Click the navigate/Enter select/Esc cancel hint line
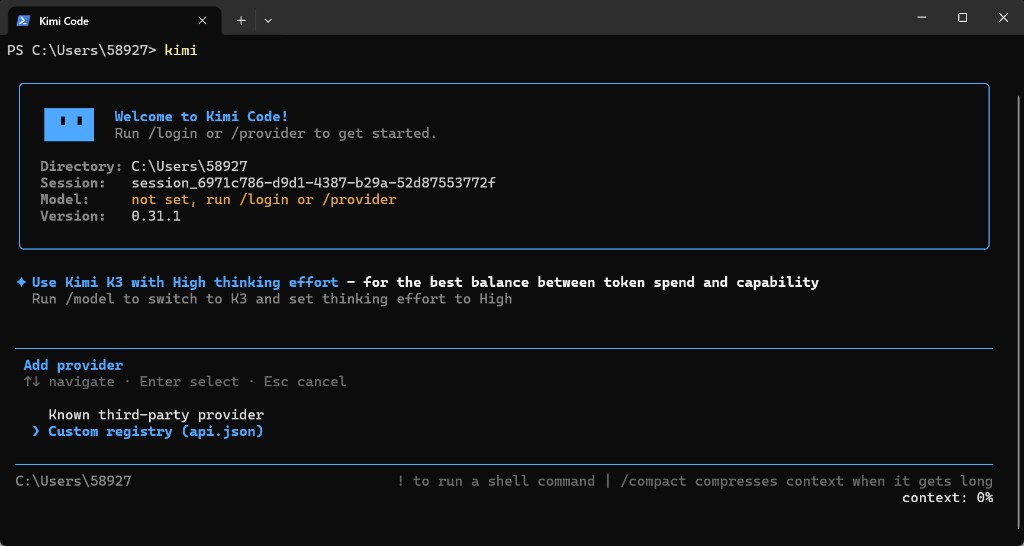Screen dimensions: 1024x546 (x=185, y=381)
